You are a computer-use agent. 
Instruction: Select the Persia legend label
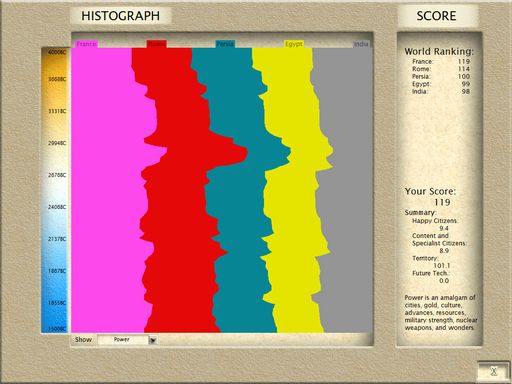tap(225, 44)
